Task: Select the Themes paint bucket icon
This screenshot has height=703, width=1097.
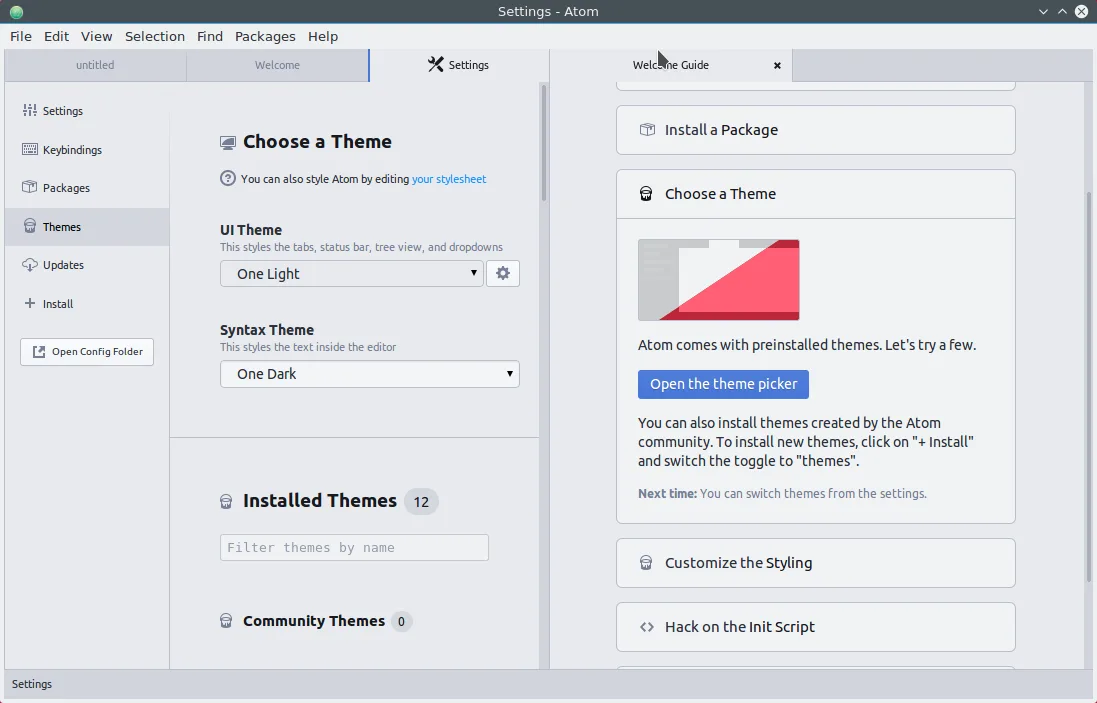Action: (x=29, y=226)
